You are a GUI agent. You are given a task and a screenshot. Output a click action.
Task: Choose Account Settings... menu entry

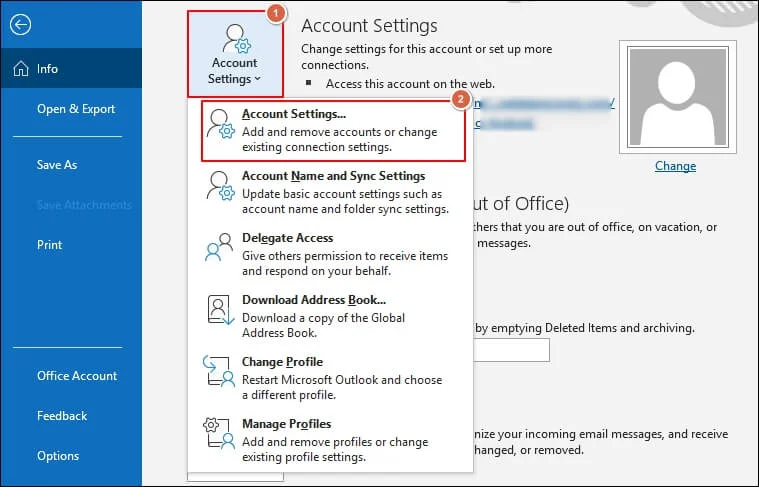point(333,131)
